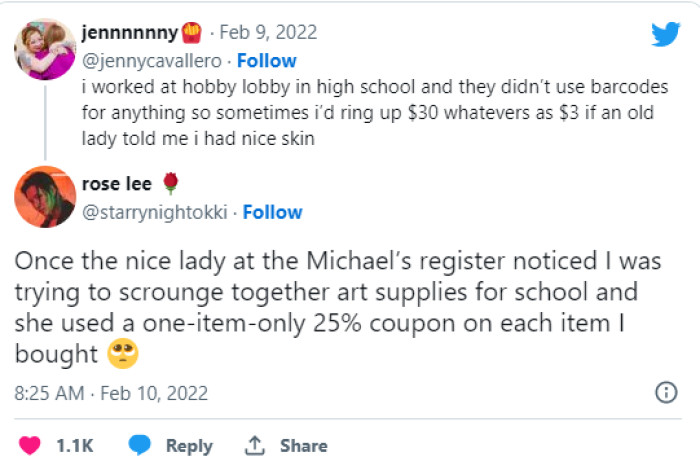700x470 pixels.
Task: Click the blue reply bubble icon
Action: click(x=141, y=445)
